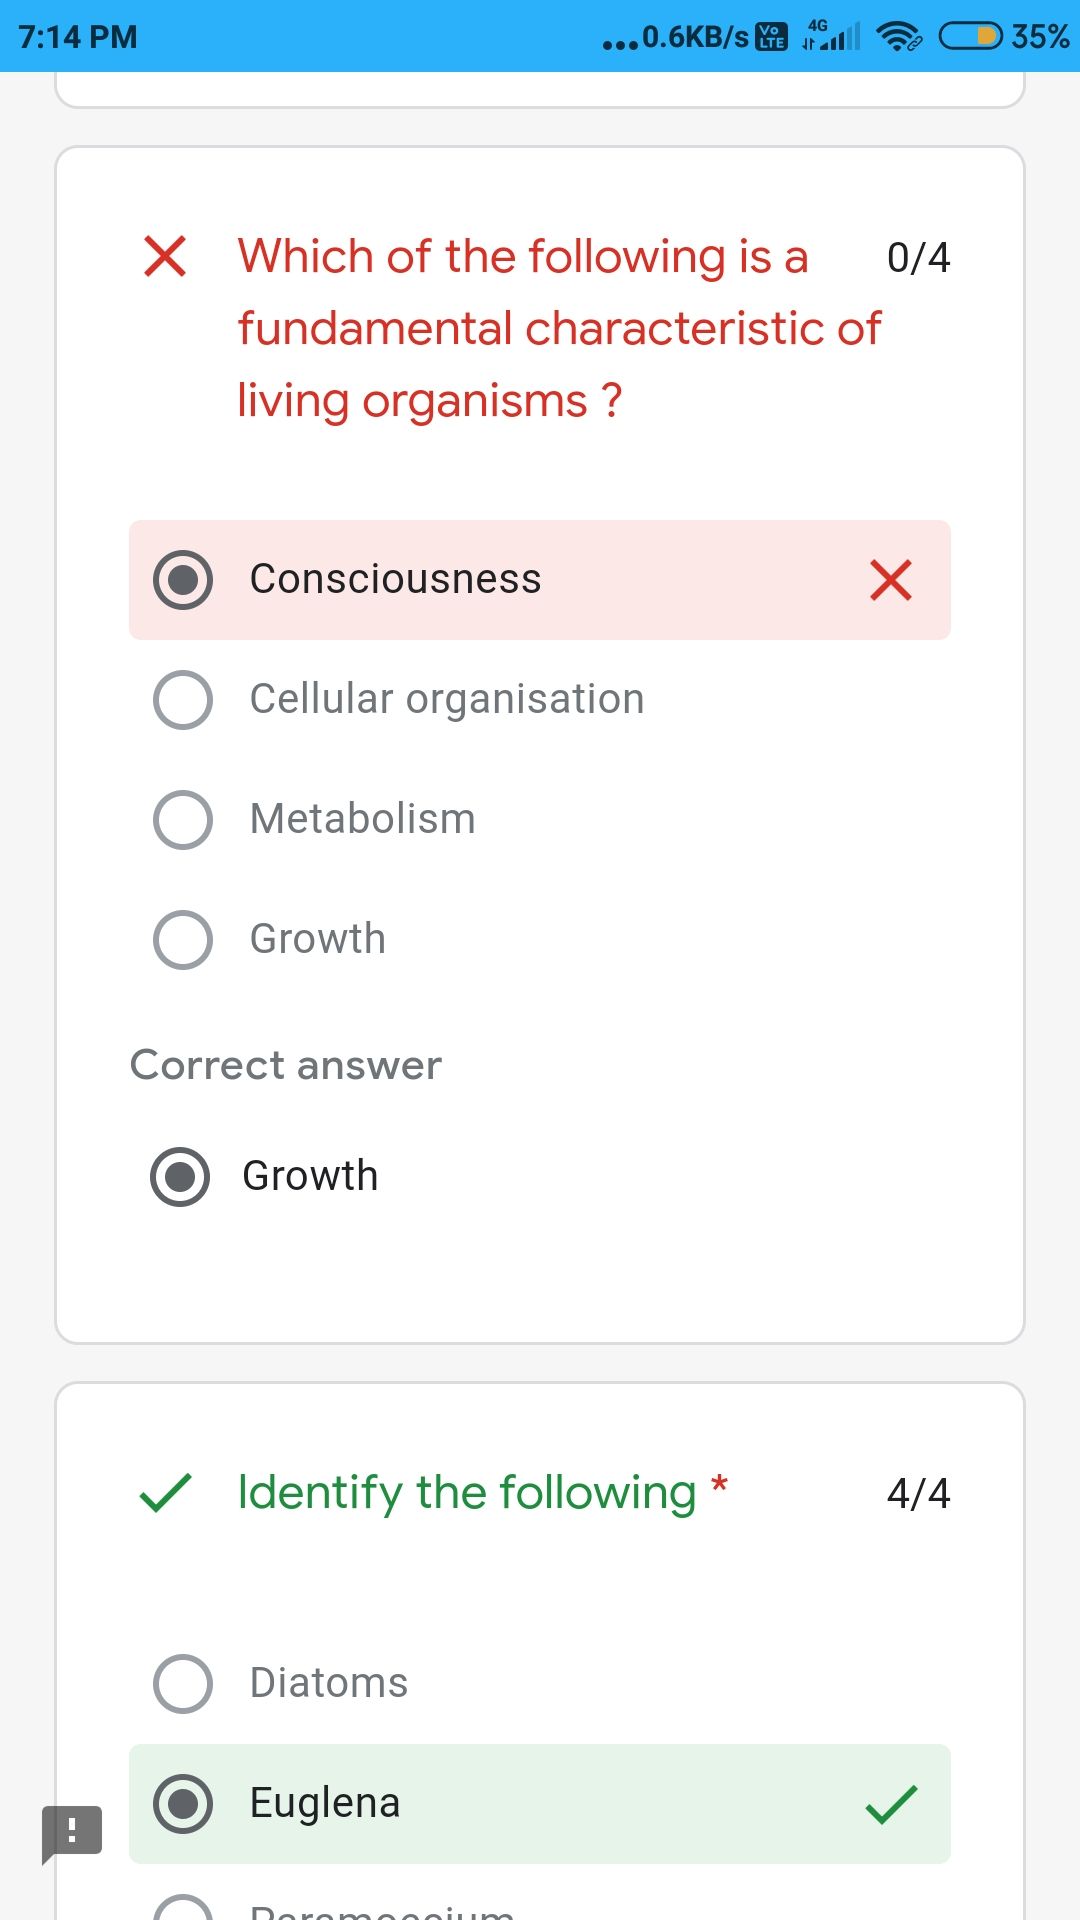Select the greyed Growth answer option
The image size is (1080, 1920).
540,940
